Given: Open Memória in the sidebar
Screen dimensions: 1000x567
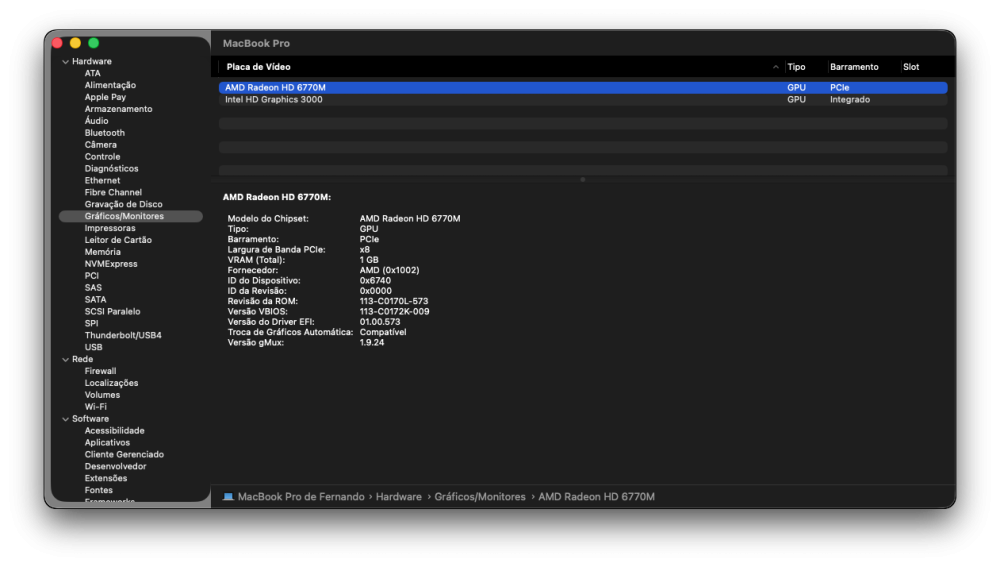Looking at the screenshot, I should tap(103, 252).
